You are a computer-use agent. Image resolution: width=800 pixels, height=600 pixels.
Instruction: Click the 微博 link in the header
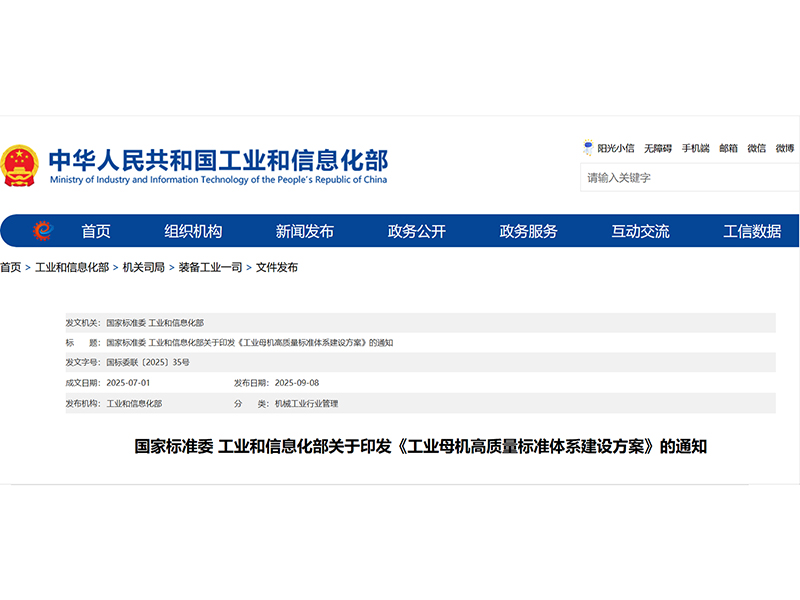(x=785, y=148)
